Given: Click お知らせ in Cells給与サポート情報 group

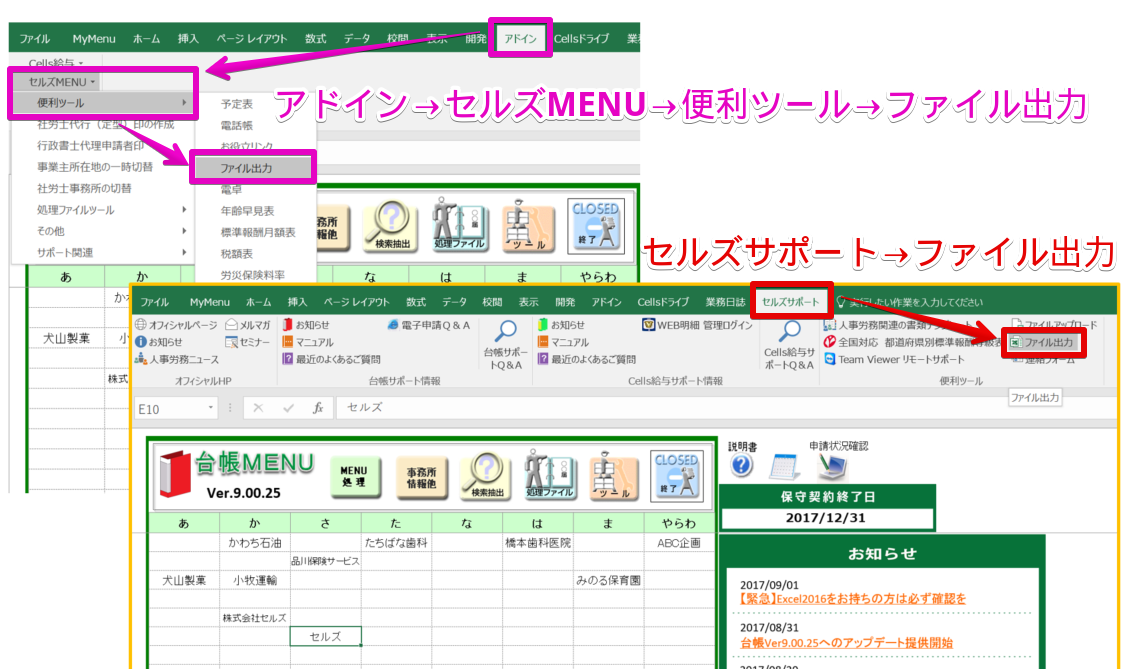Looking at the screenshot, I should click(x=561, y=325).
